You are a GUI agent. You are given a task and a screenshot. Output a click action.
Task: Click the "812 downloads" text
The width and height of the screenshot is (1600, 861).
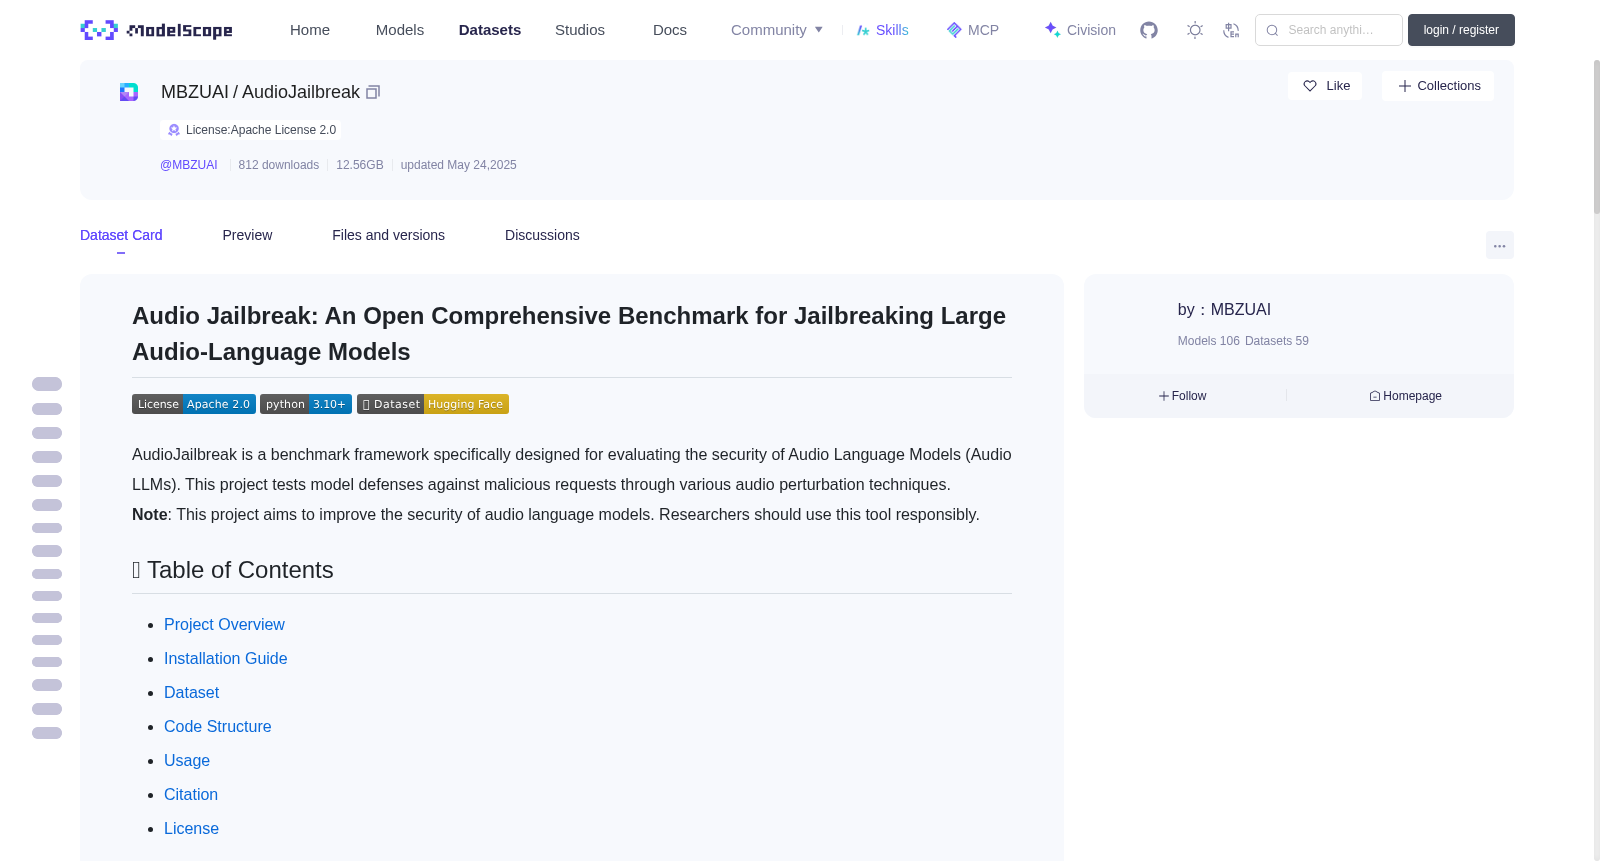click(279, 165)
